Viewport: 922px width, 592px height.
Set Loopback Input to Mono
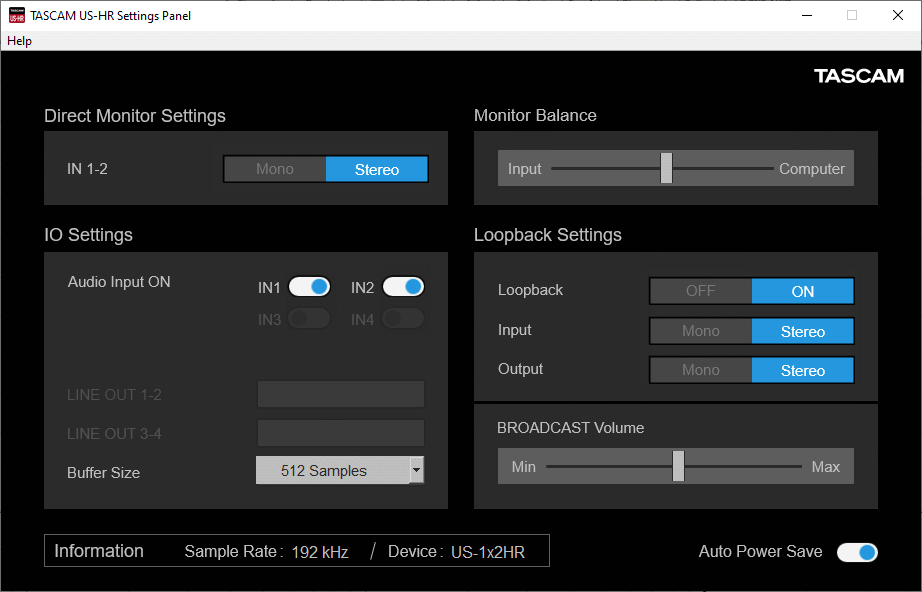tap(700, 331)
